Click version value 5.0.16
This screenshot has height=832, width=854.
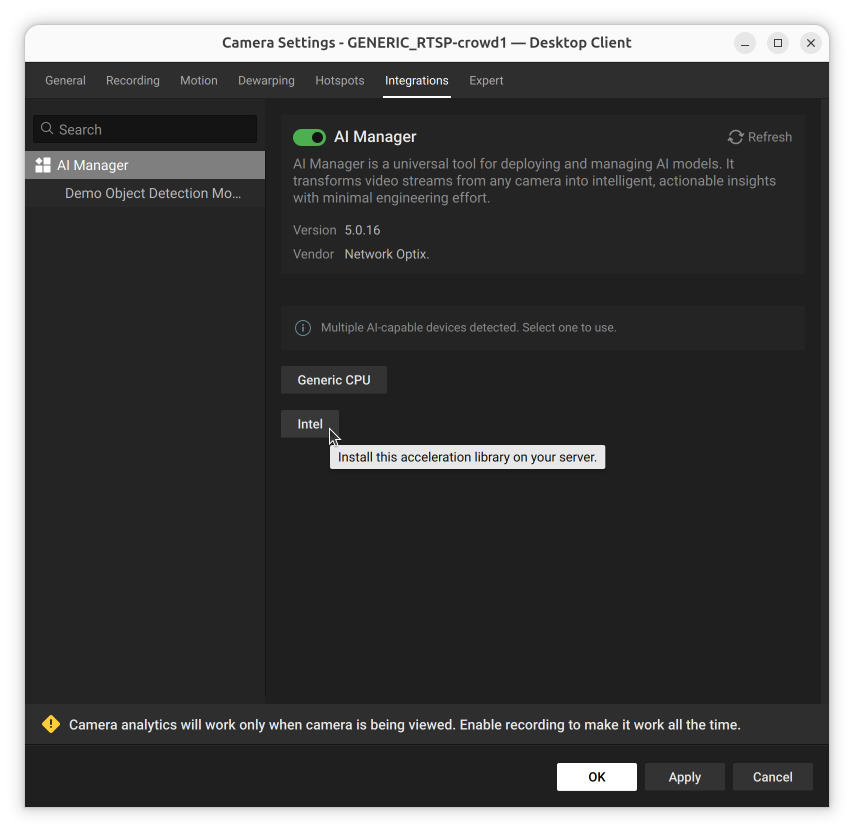tap(362, 230)
